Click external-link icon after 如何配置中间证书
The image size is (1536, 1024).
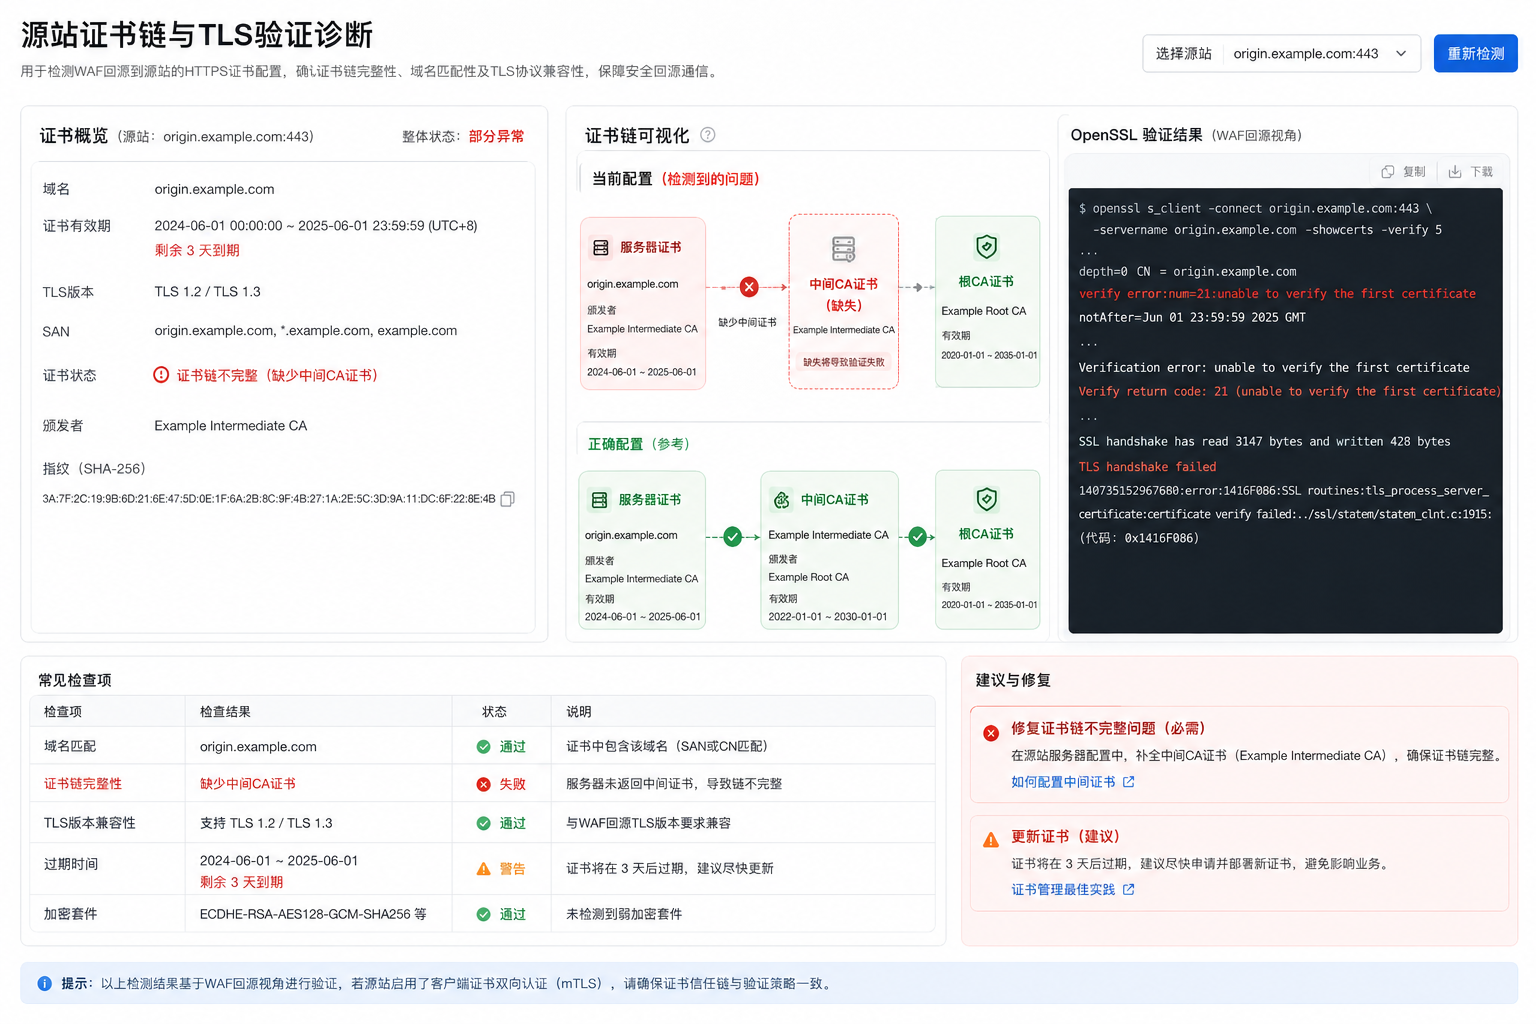click(x=1129, y=782)
